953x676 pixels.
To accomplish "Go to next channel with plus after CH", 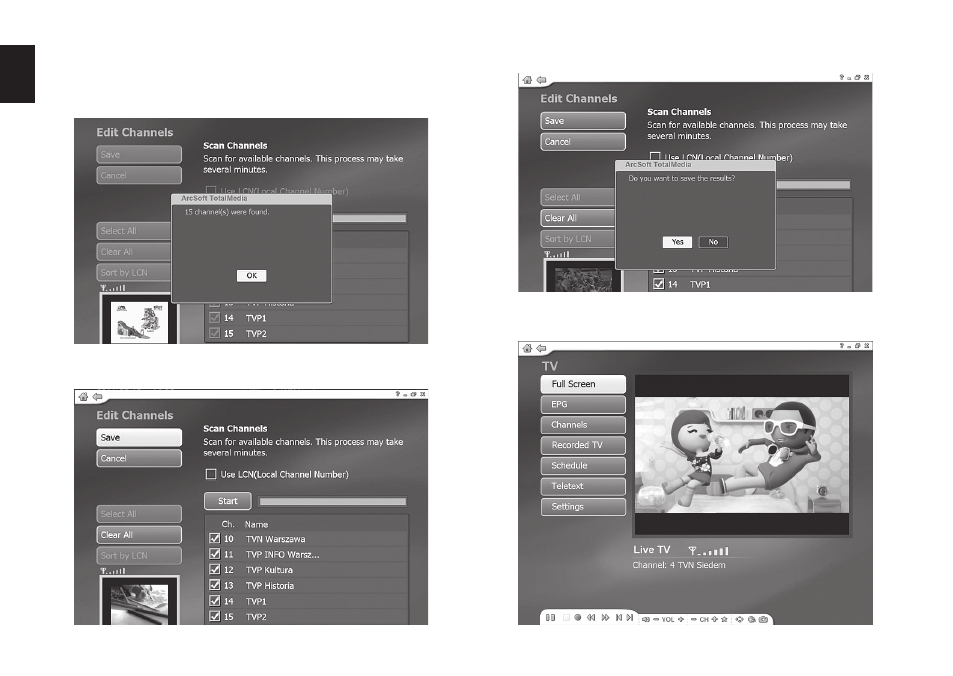I will click(x=714, y=619).
